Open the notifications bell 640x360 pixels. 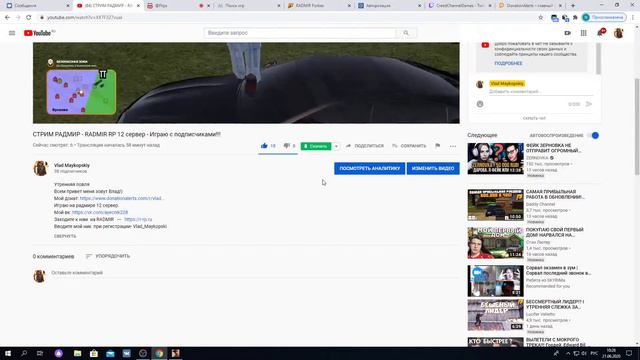pos(600,33)
